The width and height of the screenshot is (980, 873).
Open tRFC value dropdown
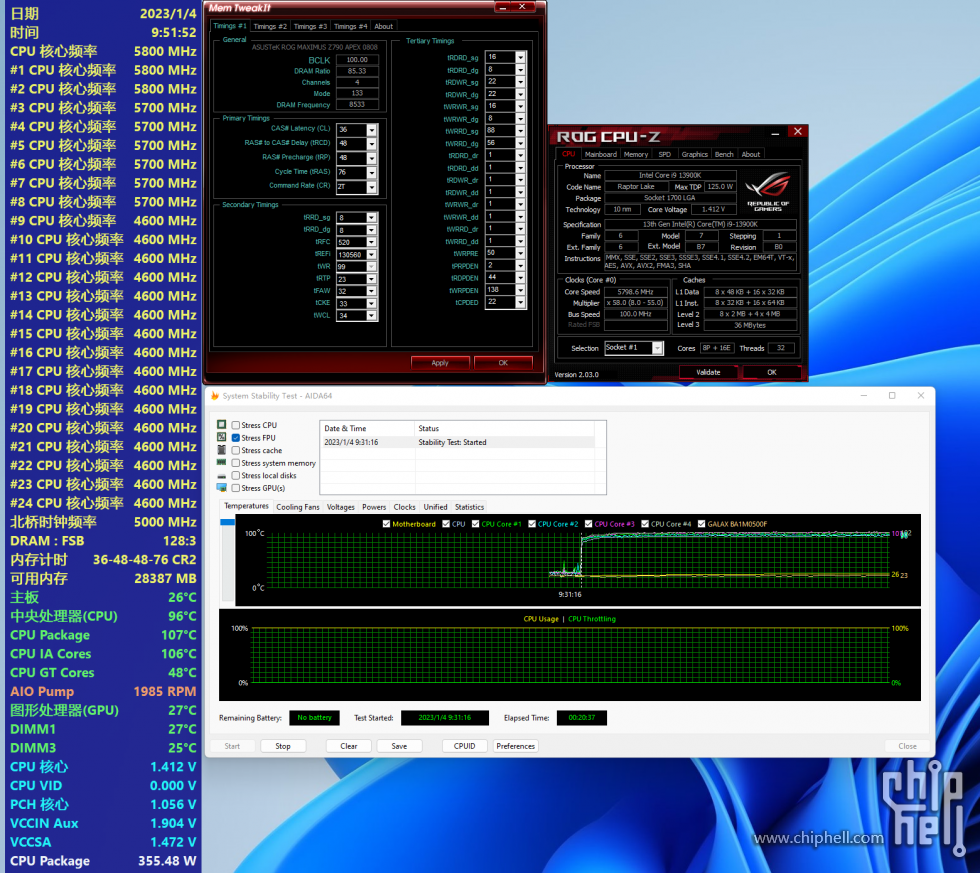tap(371, 242)
